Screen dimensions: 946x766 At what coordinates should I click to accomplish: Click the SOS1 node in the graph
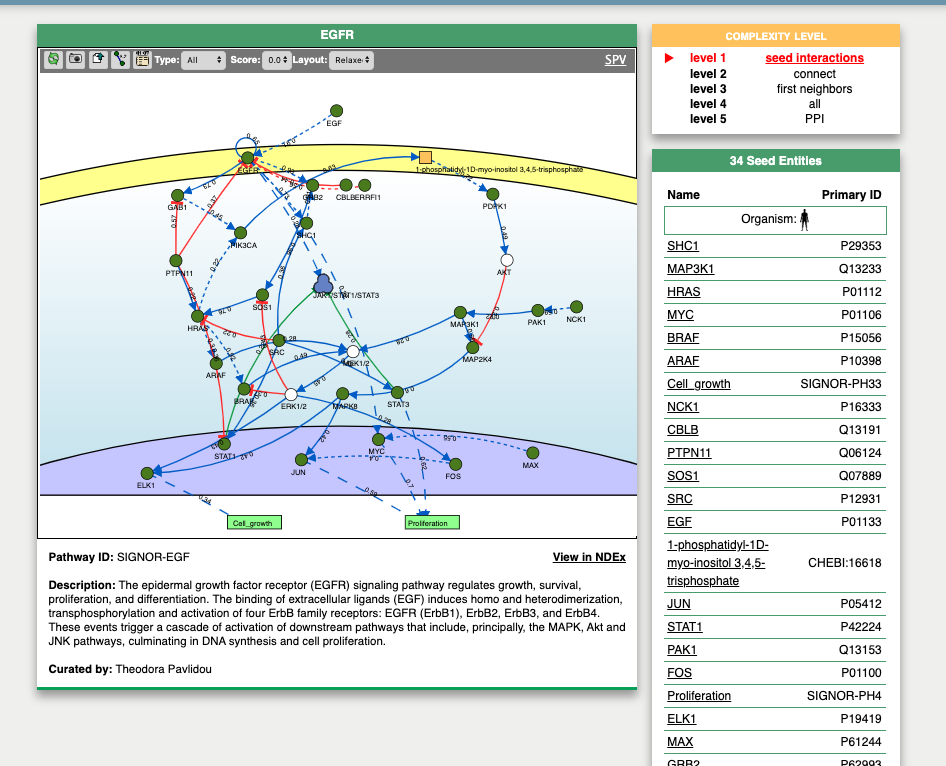point(262,295)
